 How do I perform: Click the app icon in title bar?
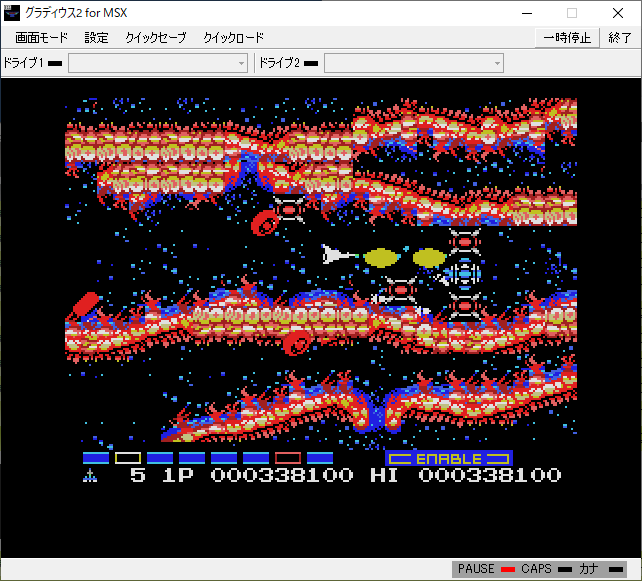(11, 13)
